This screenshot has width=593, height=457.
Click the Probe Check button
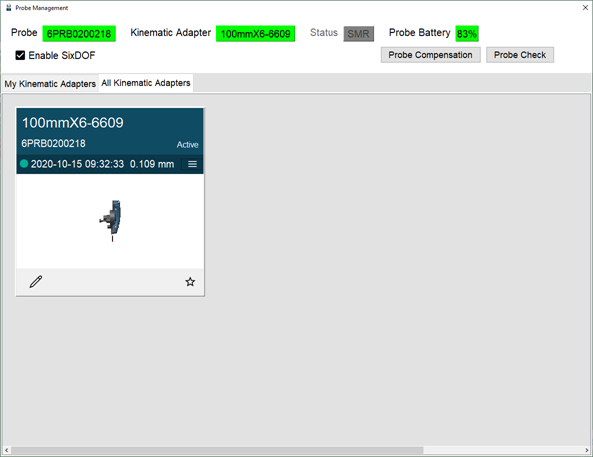tap(520, 55)
